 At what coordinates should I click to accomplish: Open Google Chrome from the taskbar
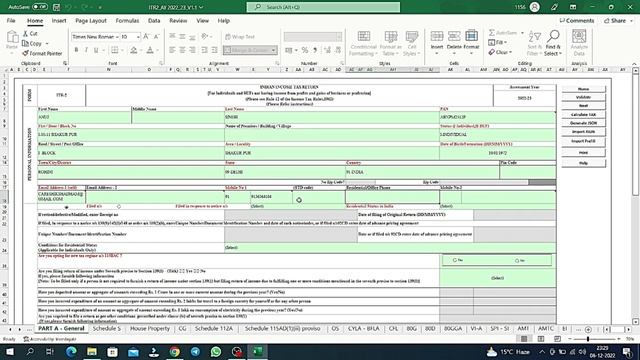[x=175, y=351]
